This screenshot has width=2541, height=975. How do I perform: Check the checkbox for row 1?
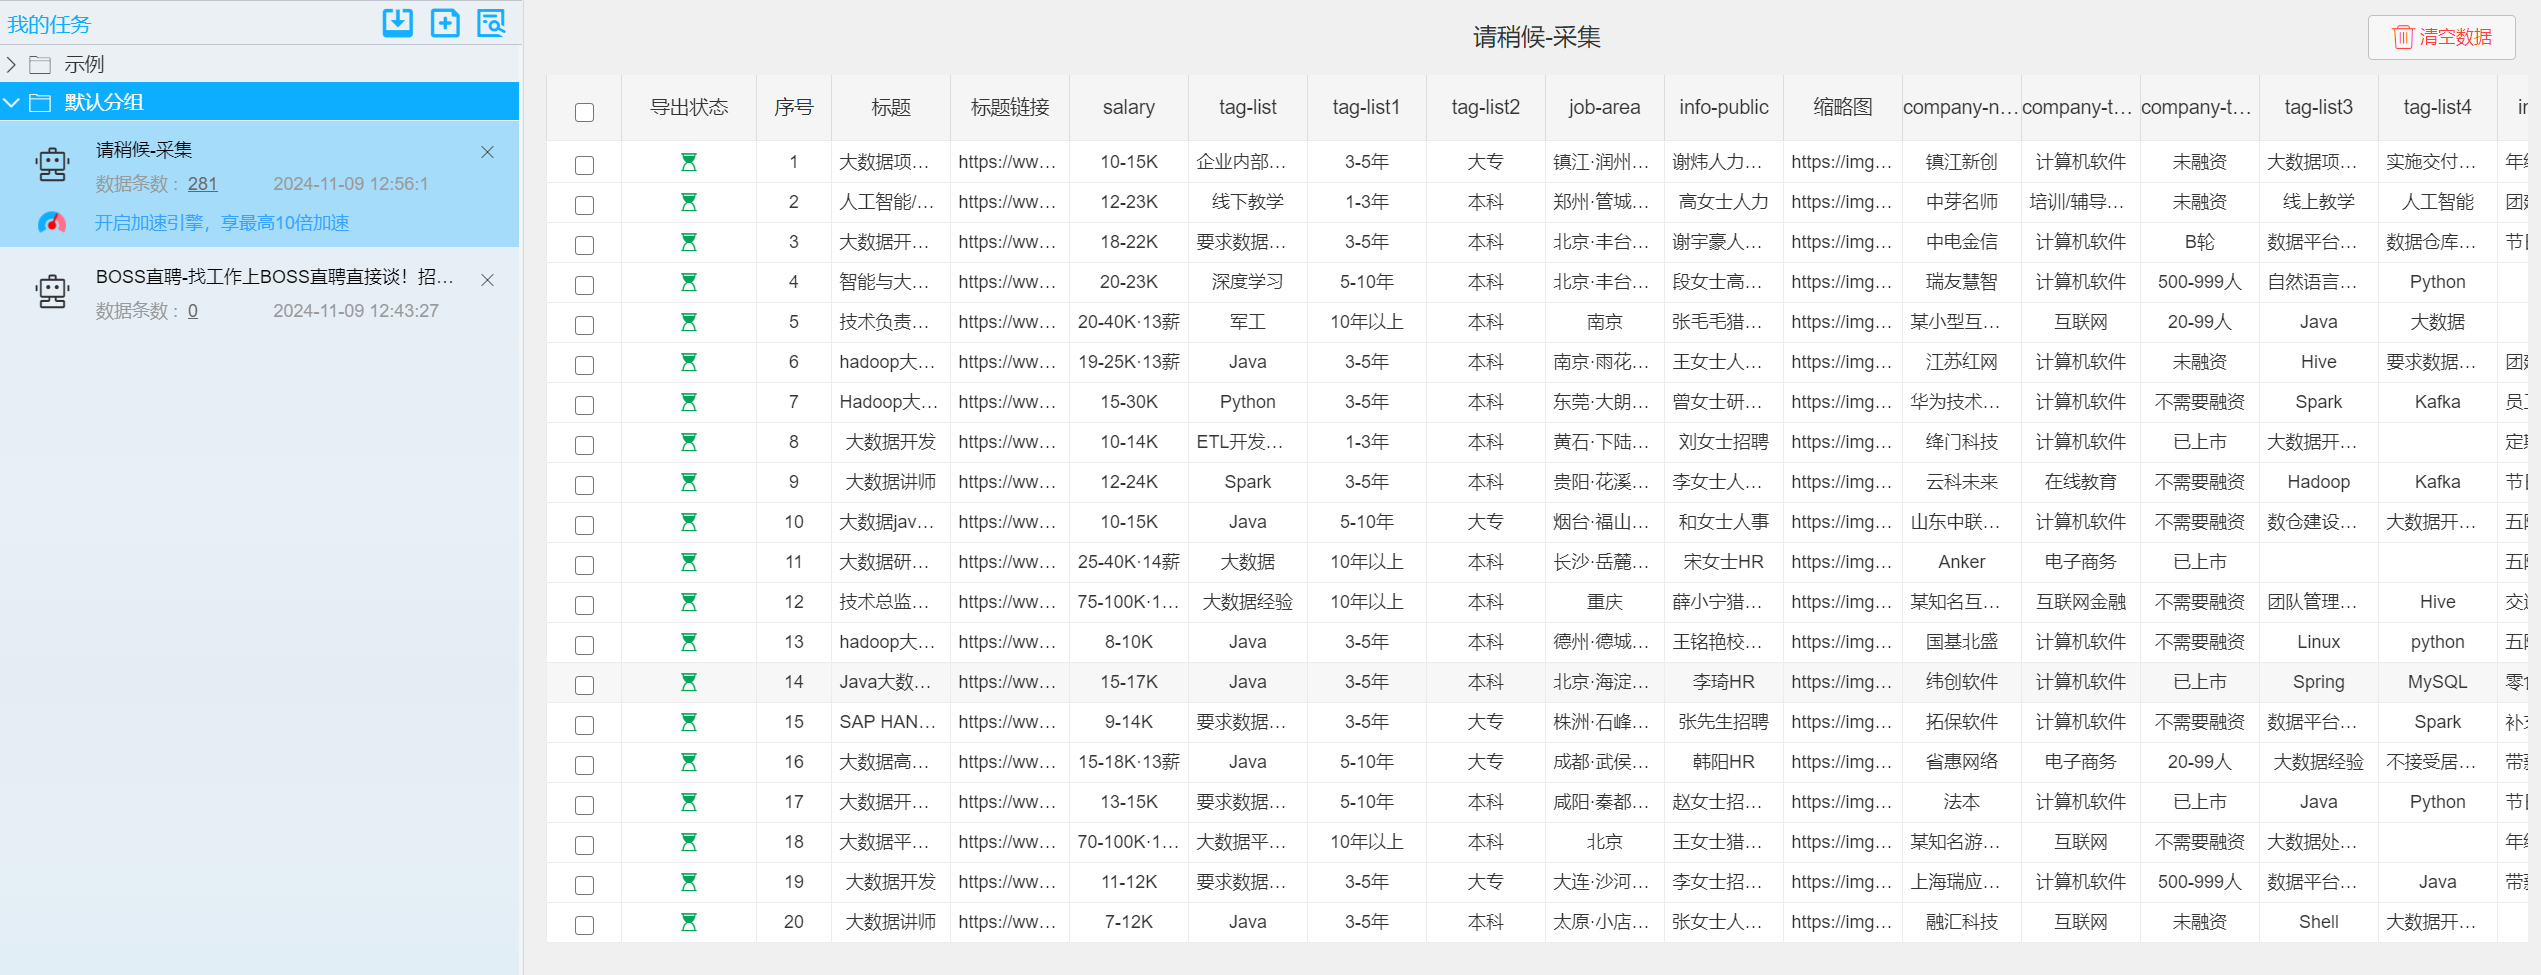click(585, 165)
